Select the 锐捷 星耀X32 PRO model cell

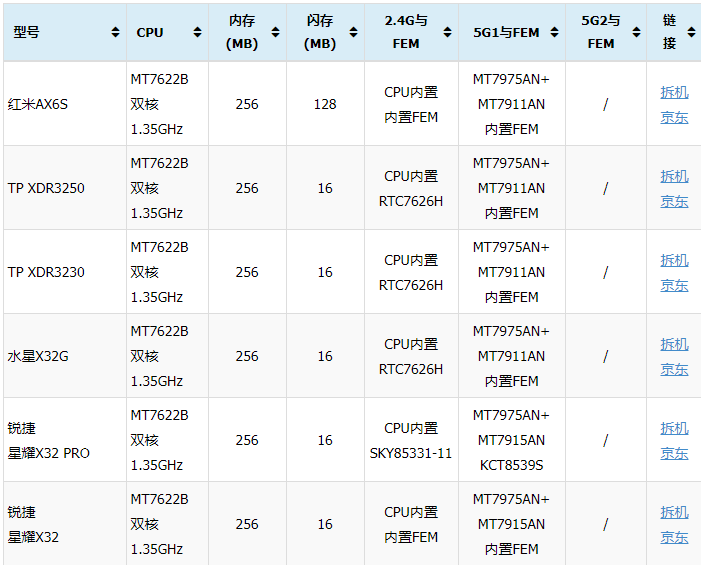pos(65,440)
